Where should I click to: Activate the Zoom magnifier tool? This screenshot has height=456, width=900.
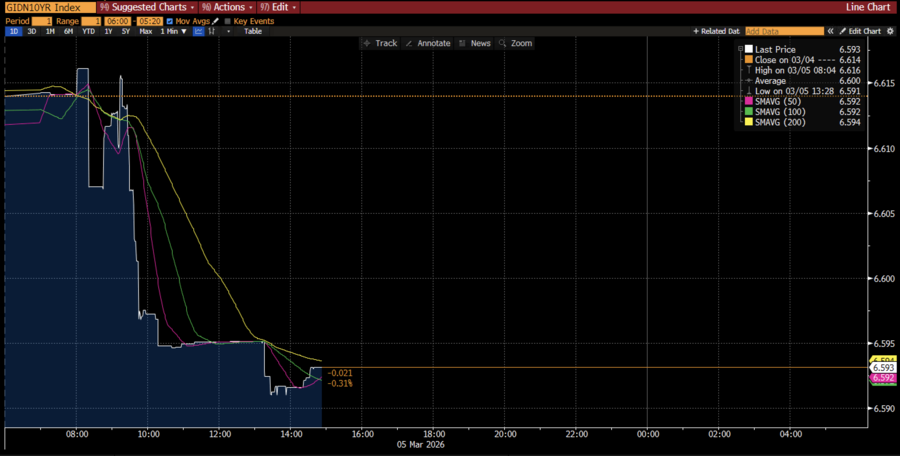click(x=516, y=43)
